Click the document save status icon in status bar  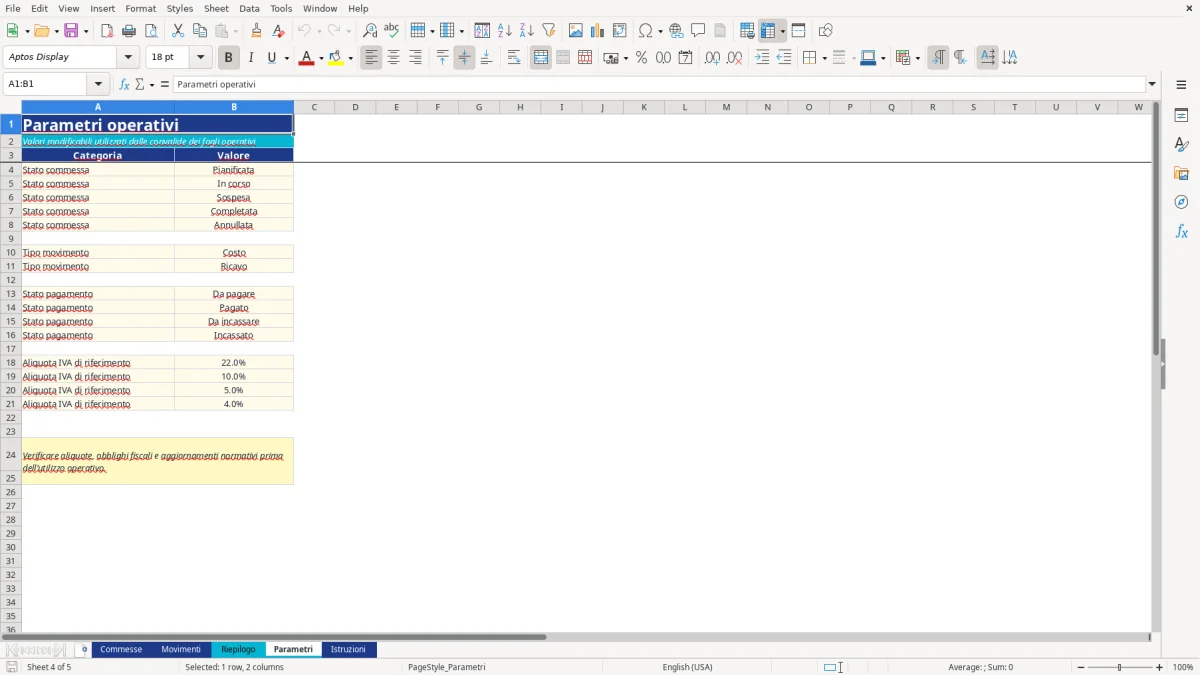(12, 667)
